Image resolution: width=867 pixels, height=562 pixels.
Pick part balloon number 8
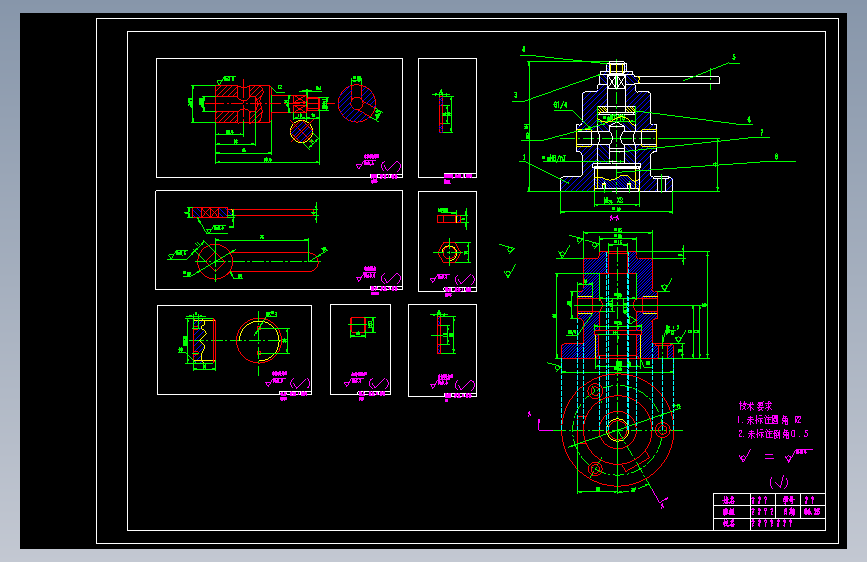pyautogui.click(x=776, y=157)
